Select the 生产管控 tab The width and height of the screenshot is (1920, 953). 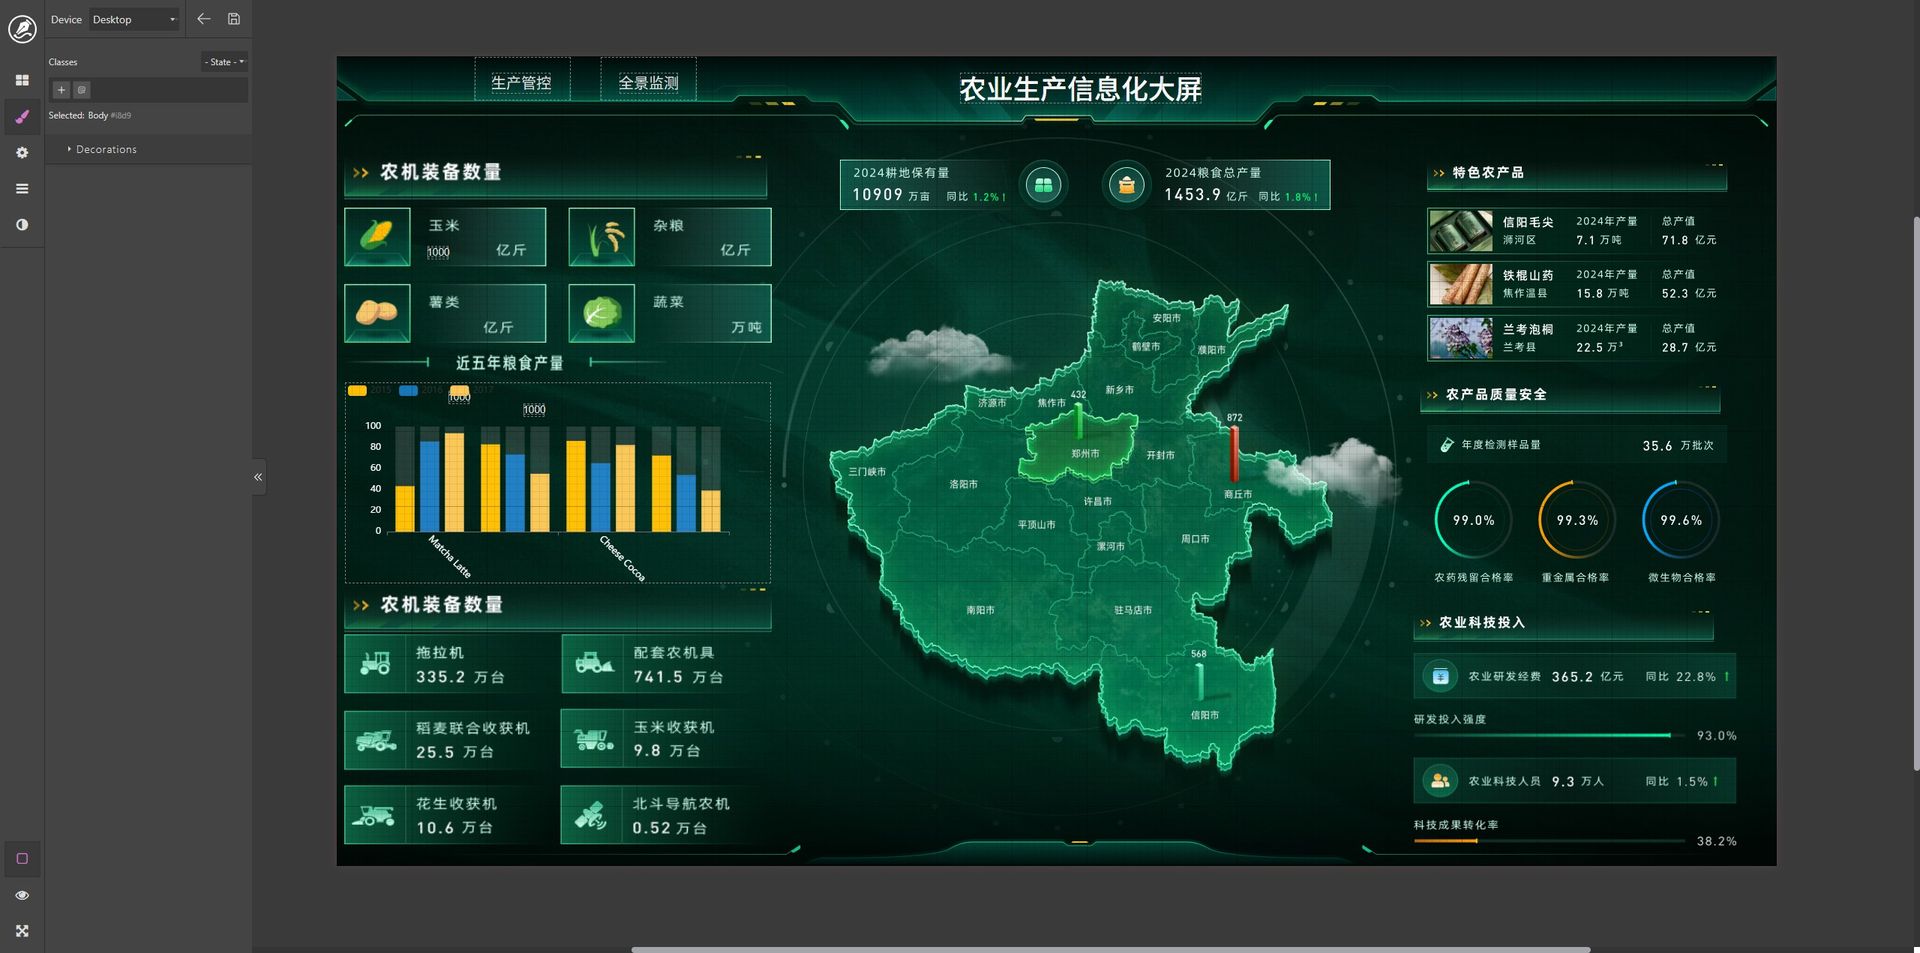[521, 82]
